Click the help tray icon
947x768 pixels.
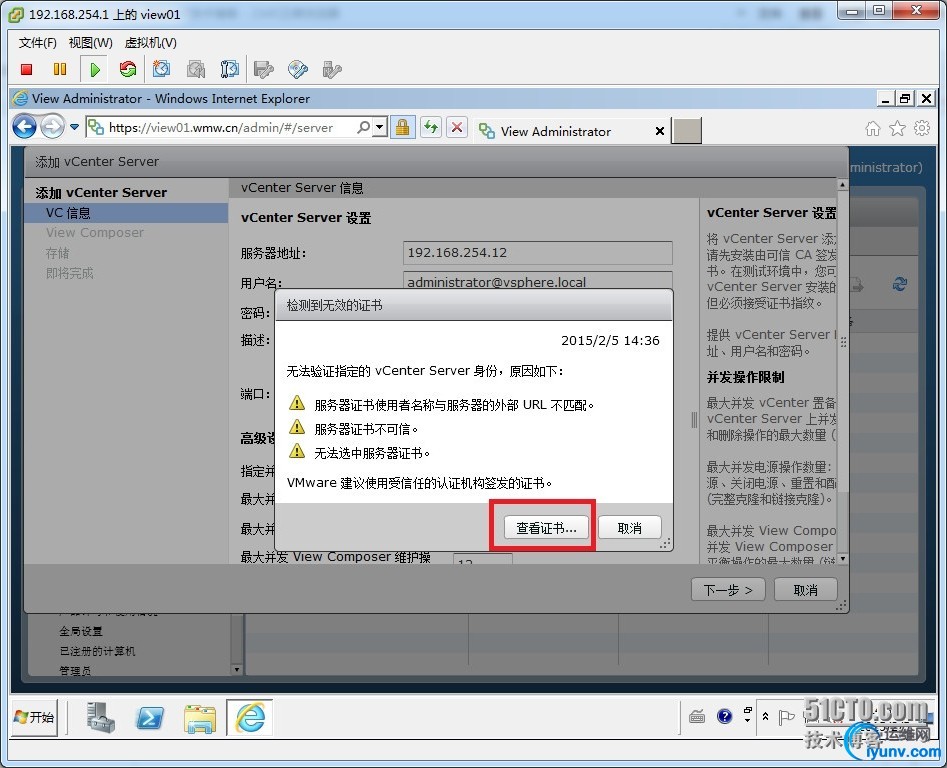click(724, 717)
